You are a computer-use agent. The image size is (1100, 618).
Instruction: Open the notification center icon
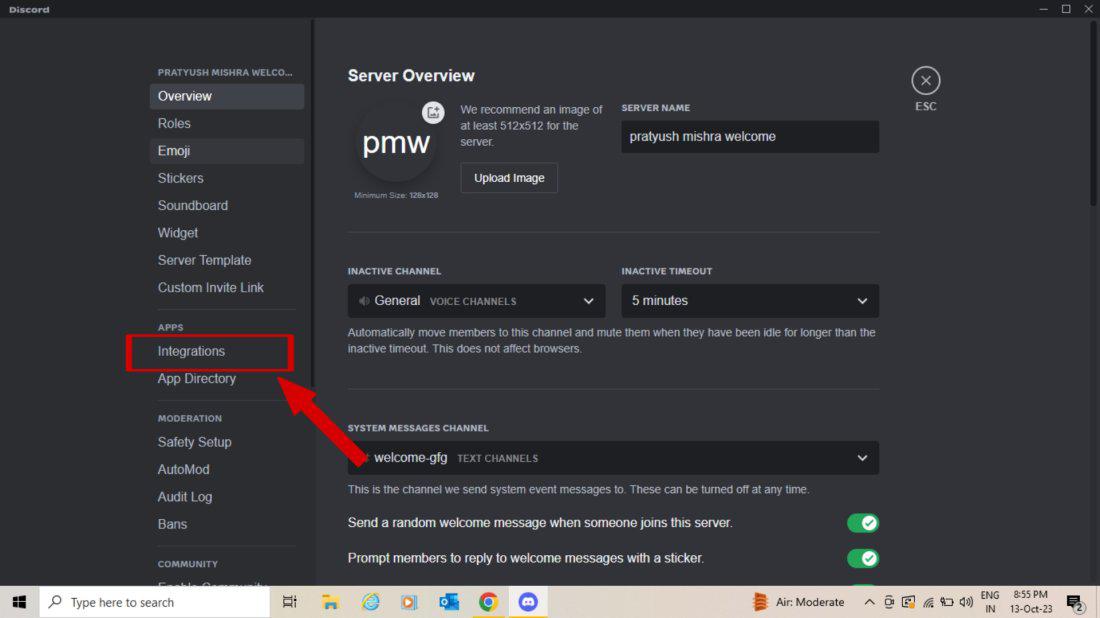[x=1075, y=602]
